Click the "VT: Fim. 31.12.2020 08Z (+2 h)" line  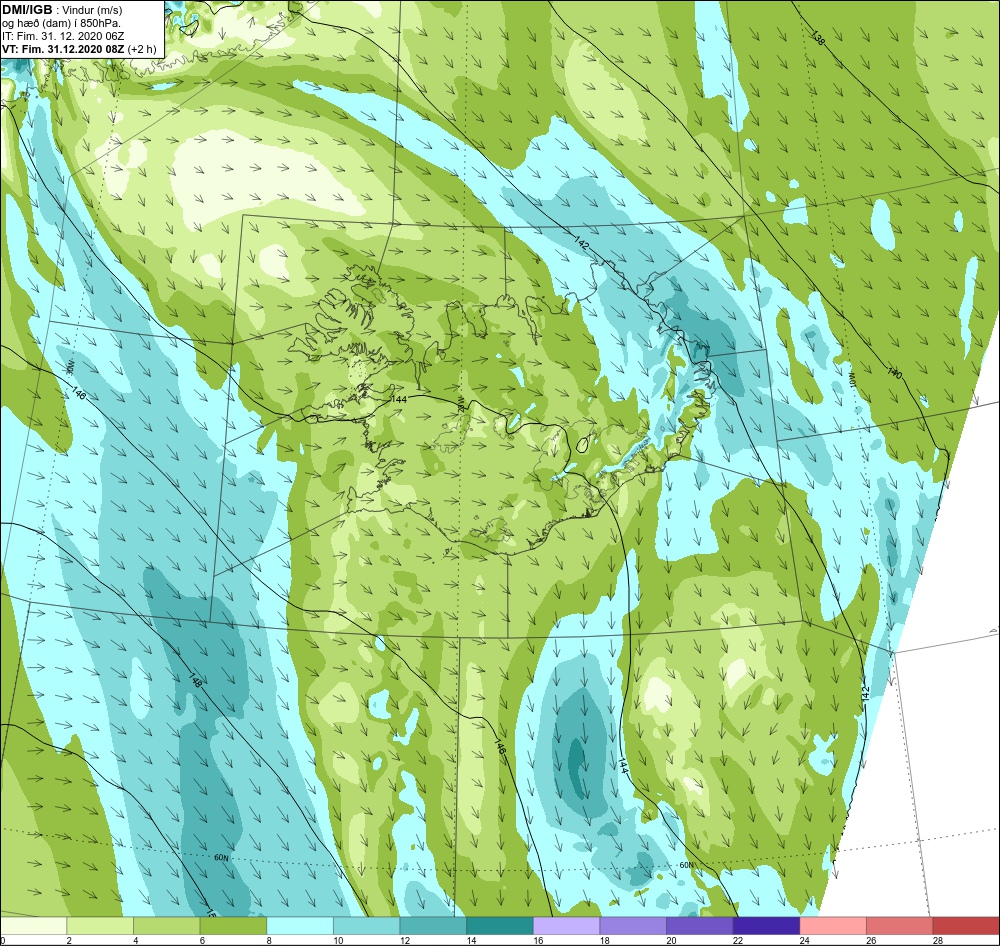79,48
